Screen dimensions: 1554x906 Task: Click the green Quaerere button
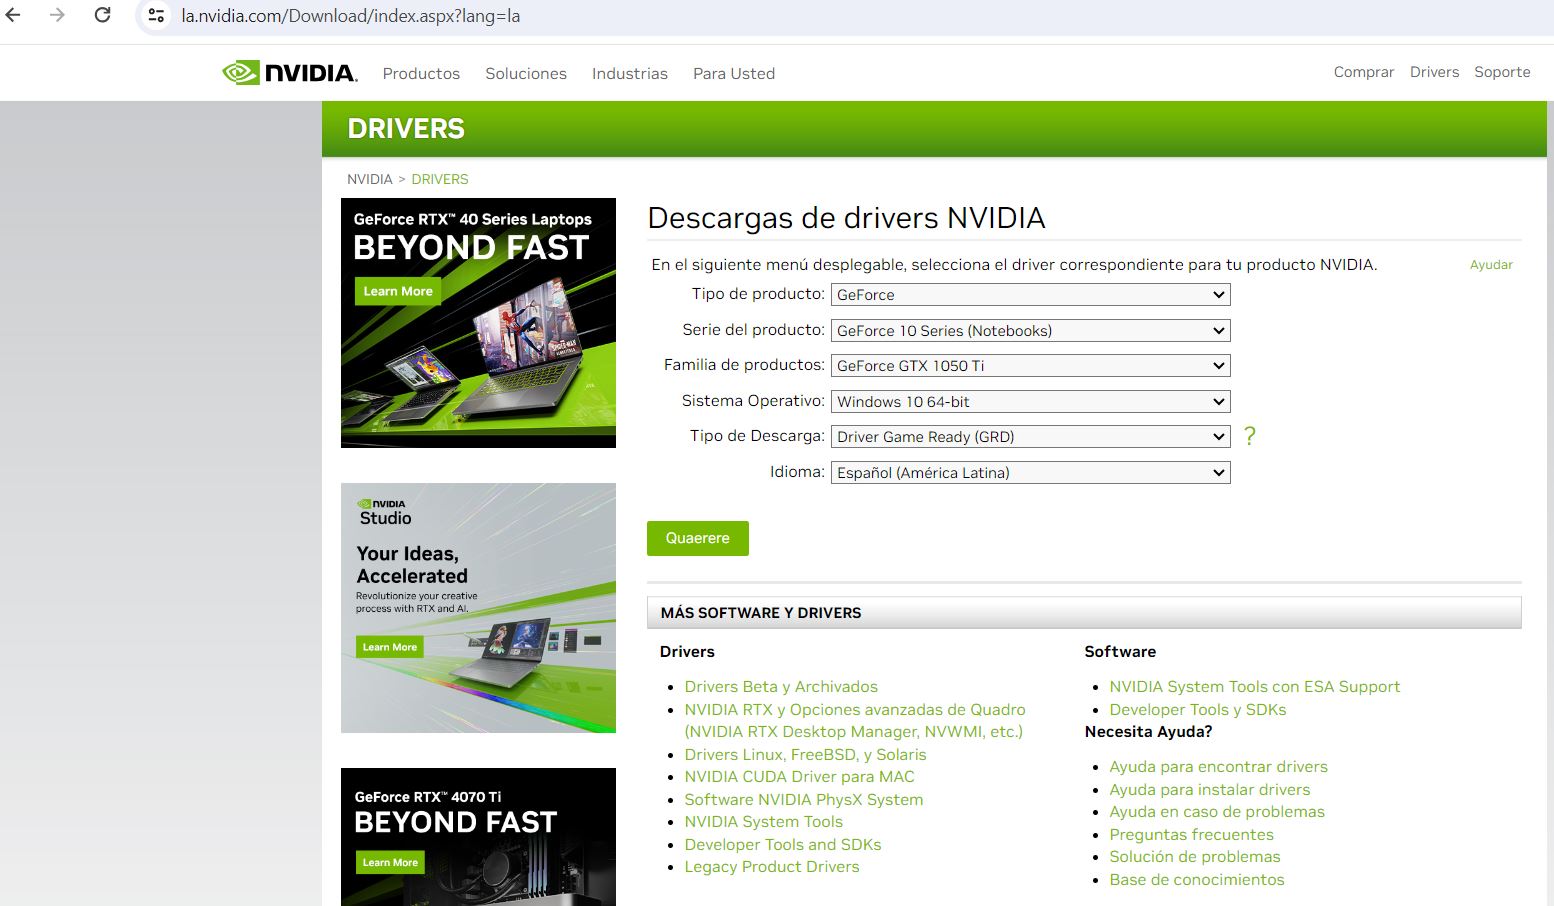coord(698,538)
